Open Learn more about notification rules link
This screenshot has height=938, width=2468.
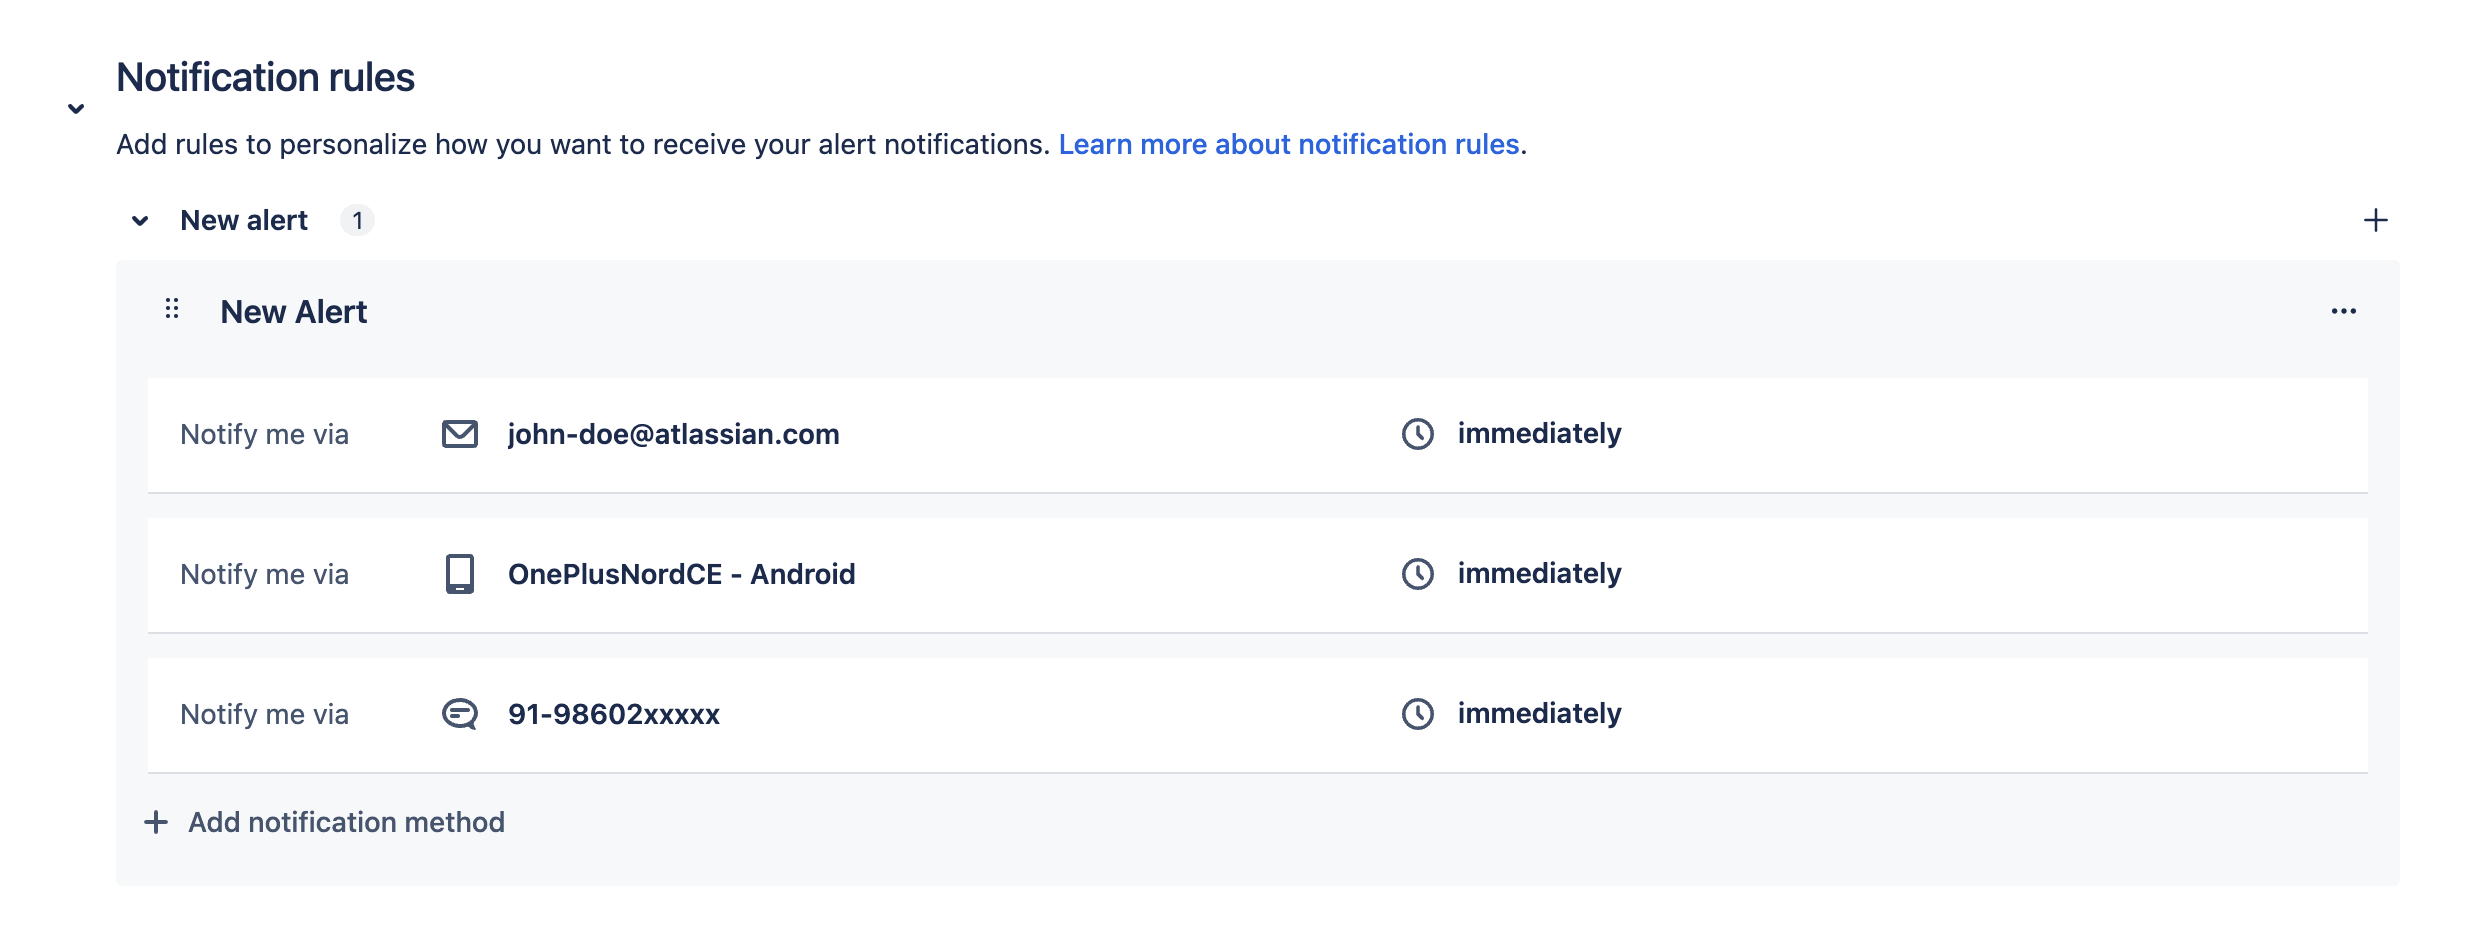click(1289, 145)
